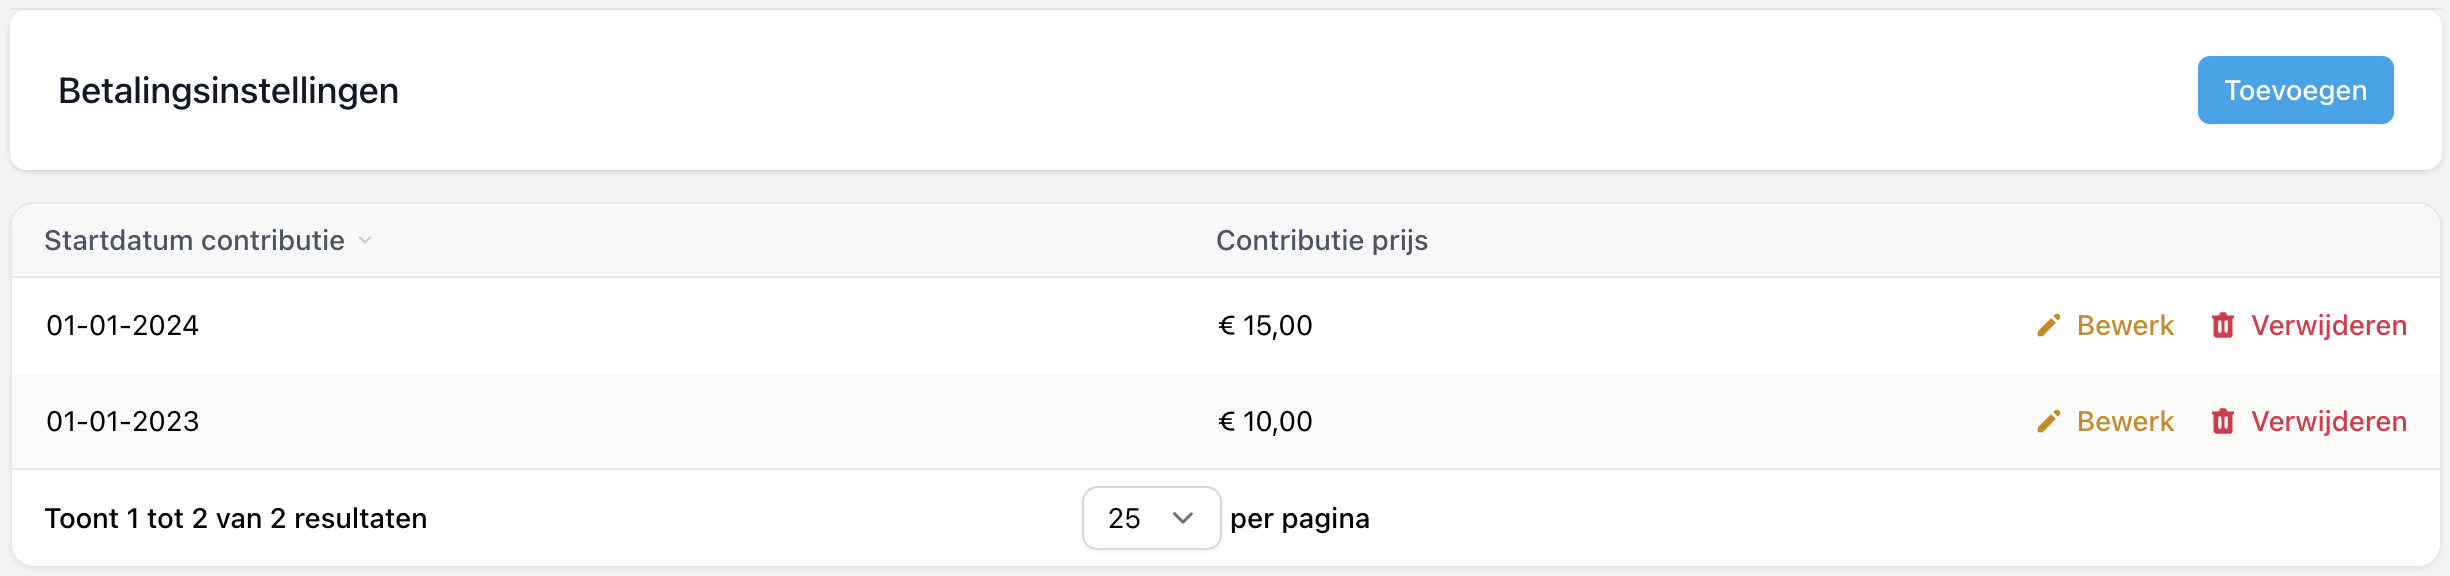Select the 01-01-2023 date cell

[122, 422]
